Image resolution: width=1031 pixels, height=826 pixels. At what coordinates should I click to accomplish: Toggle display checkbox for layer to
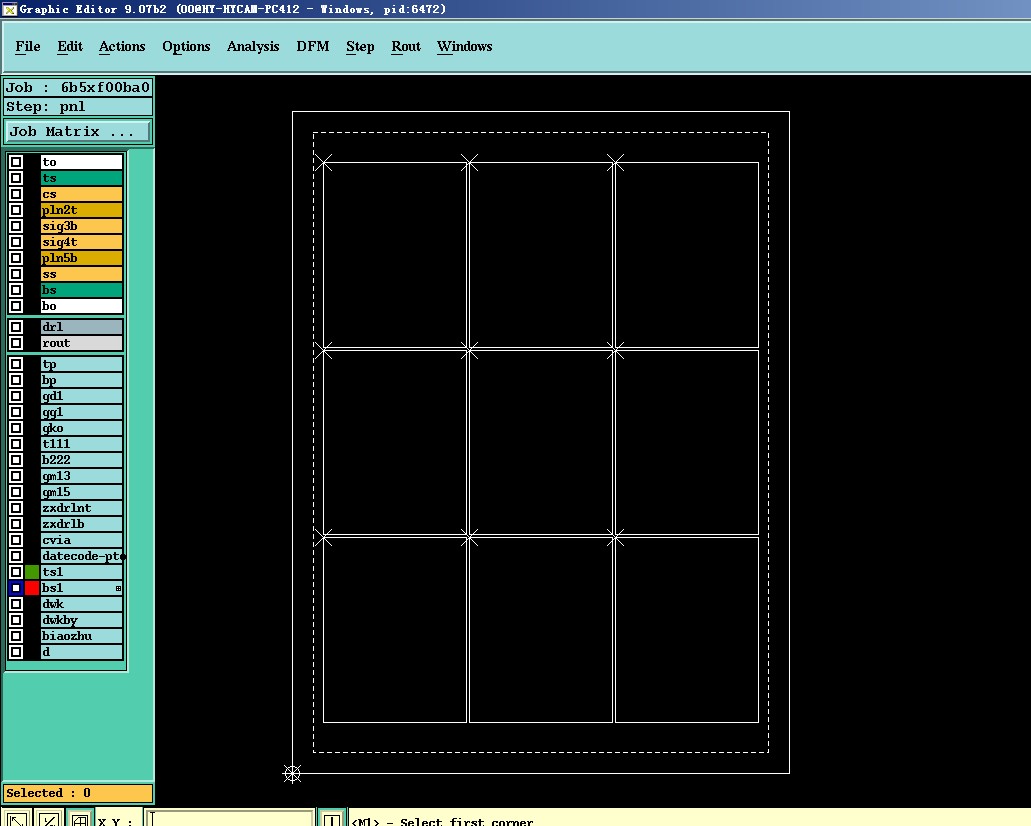pos(16,162)
